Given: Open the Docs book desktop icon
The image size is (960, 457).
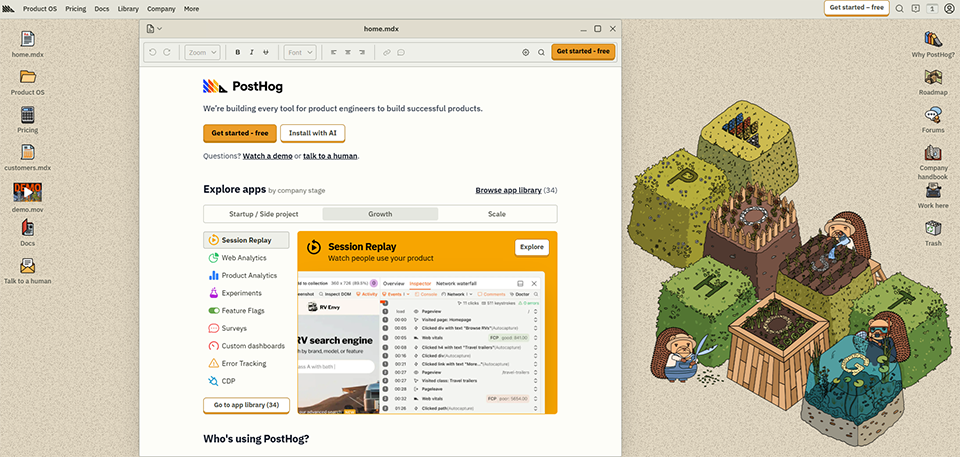Looking at the screenshot, I should pyautogui.click(x=28, y=228).
